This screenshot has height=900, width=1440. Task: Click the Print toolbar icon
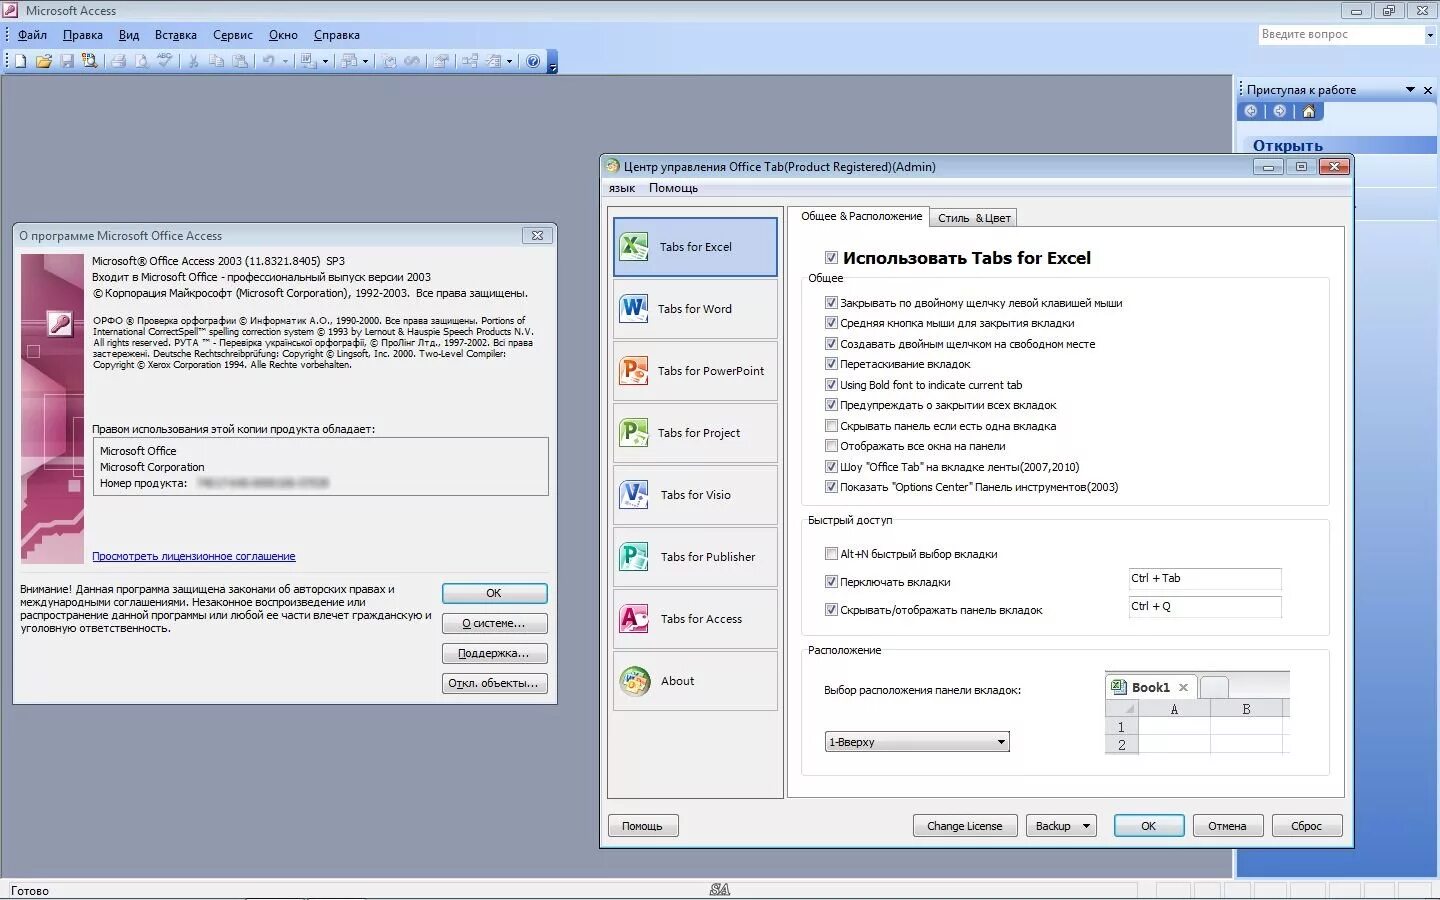click(119, 61)
